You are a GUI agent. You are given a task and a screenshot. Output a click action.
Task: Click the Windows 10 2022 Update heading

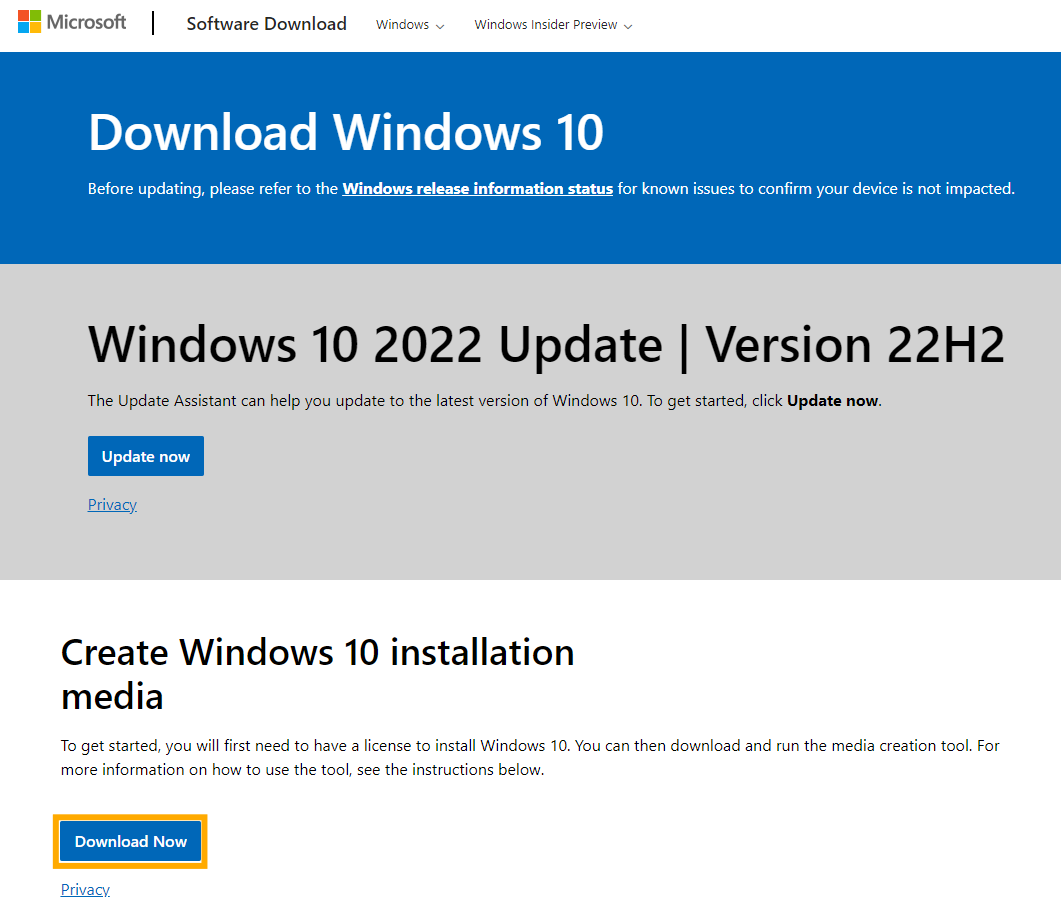546,345
